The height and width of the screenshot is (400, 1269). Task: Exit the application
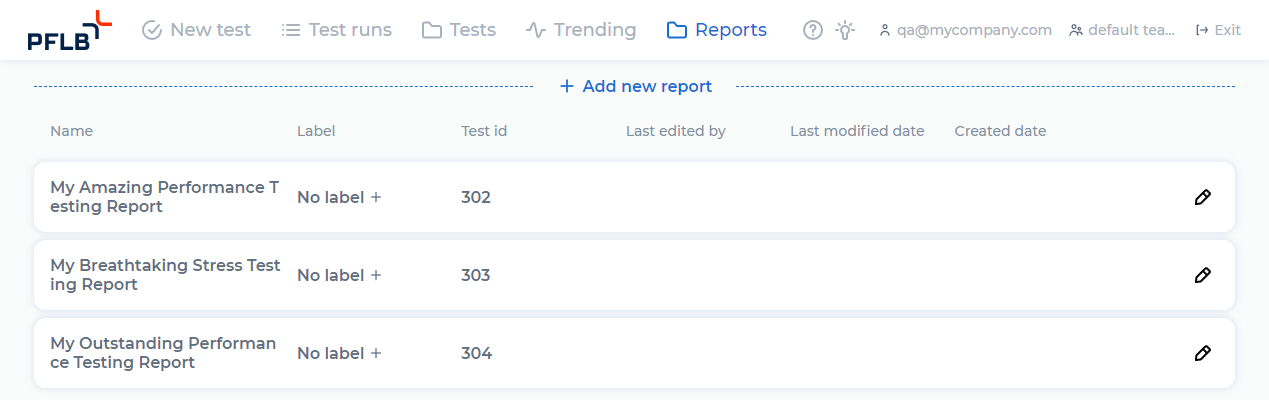click(x=1218, y=30)
